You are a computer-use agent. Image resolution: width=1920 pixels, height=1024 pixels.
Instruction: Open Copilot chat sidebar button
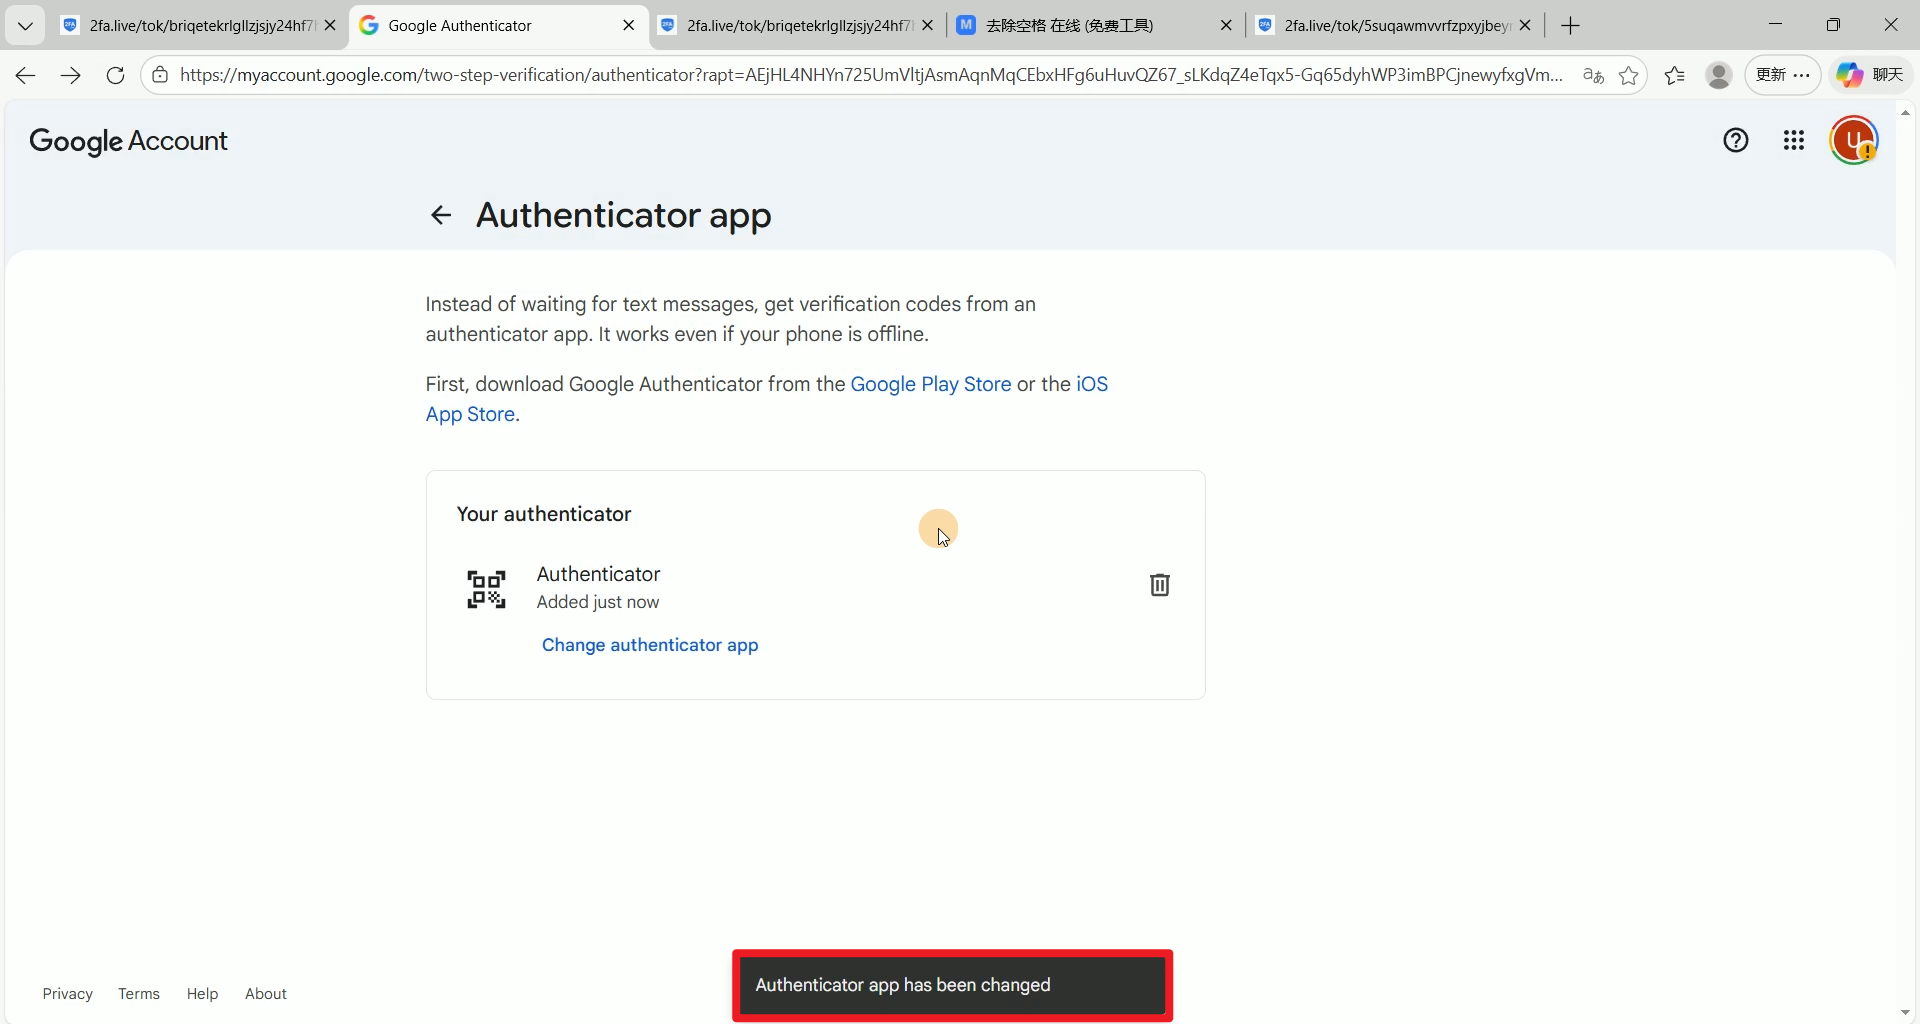[1870, 75]
